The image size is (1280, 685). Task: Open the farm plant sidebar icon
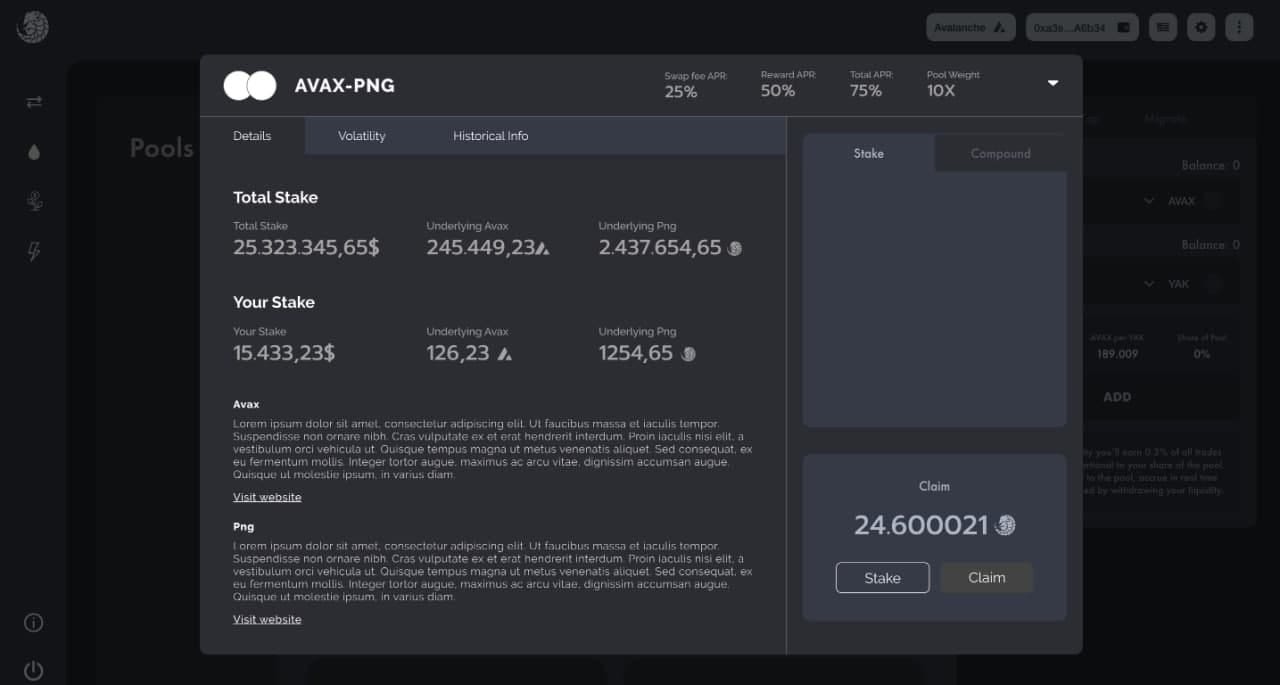pyautogui.click(x=34, y=202)
